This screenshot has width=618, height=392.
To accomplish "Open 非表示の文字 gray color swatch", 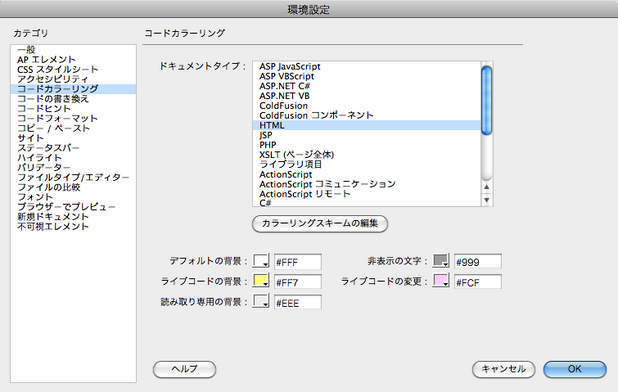I will [x=441, y=261].
